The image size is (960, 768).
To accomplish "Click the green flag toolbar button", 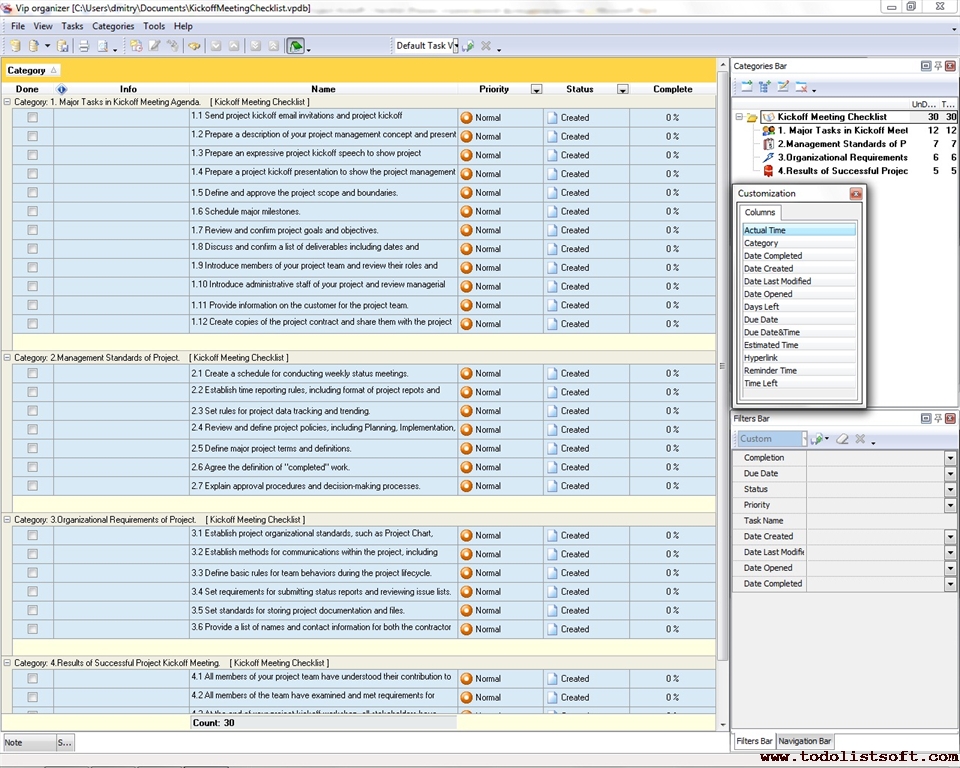I will (x=295, y=46).
